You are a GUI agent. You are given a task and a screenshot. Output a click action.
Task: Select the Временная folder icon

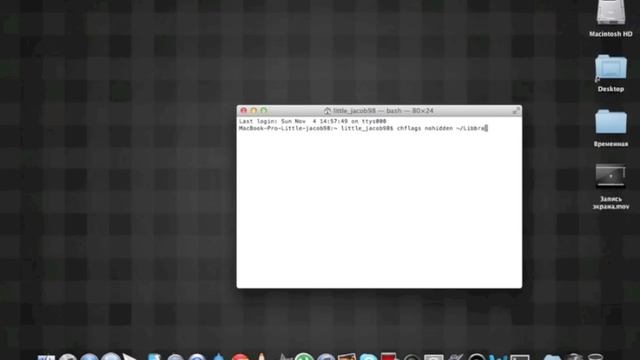coord(611,122)
